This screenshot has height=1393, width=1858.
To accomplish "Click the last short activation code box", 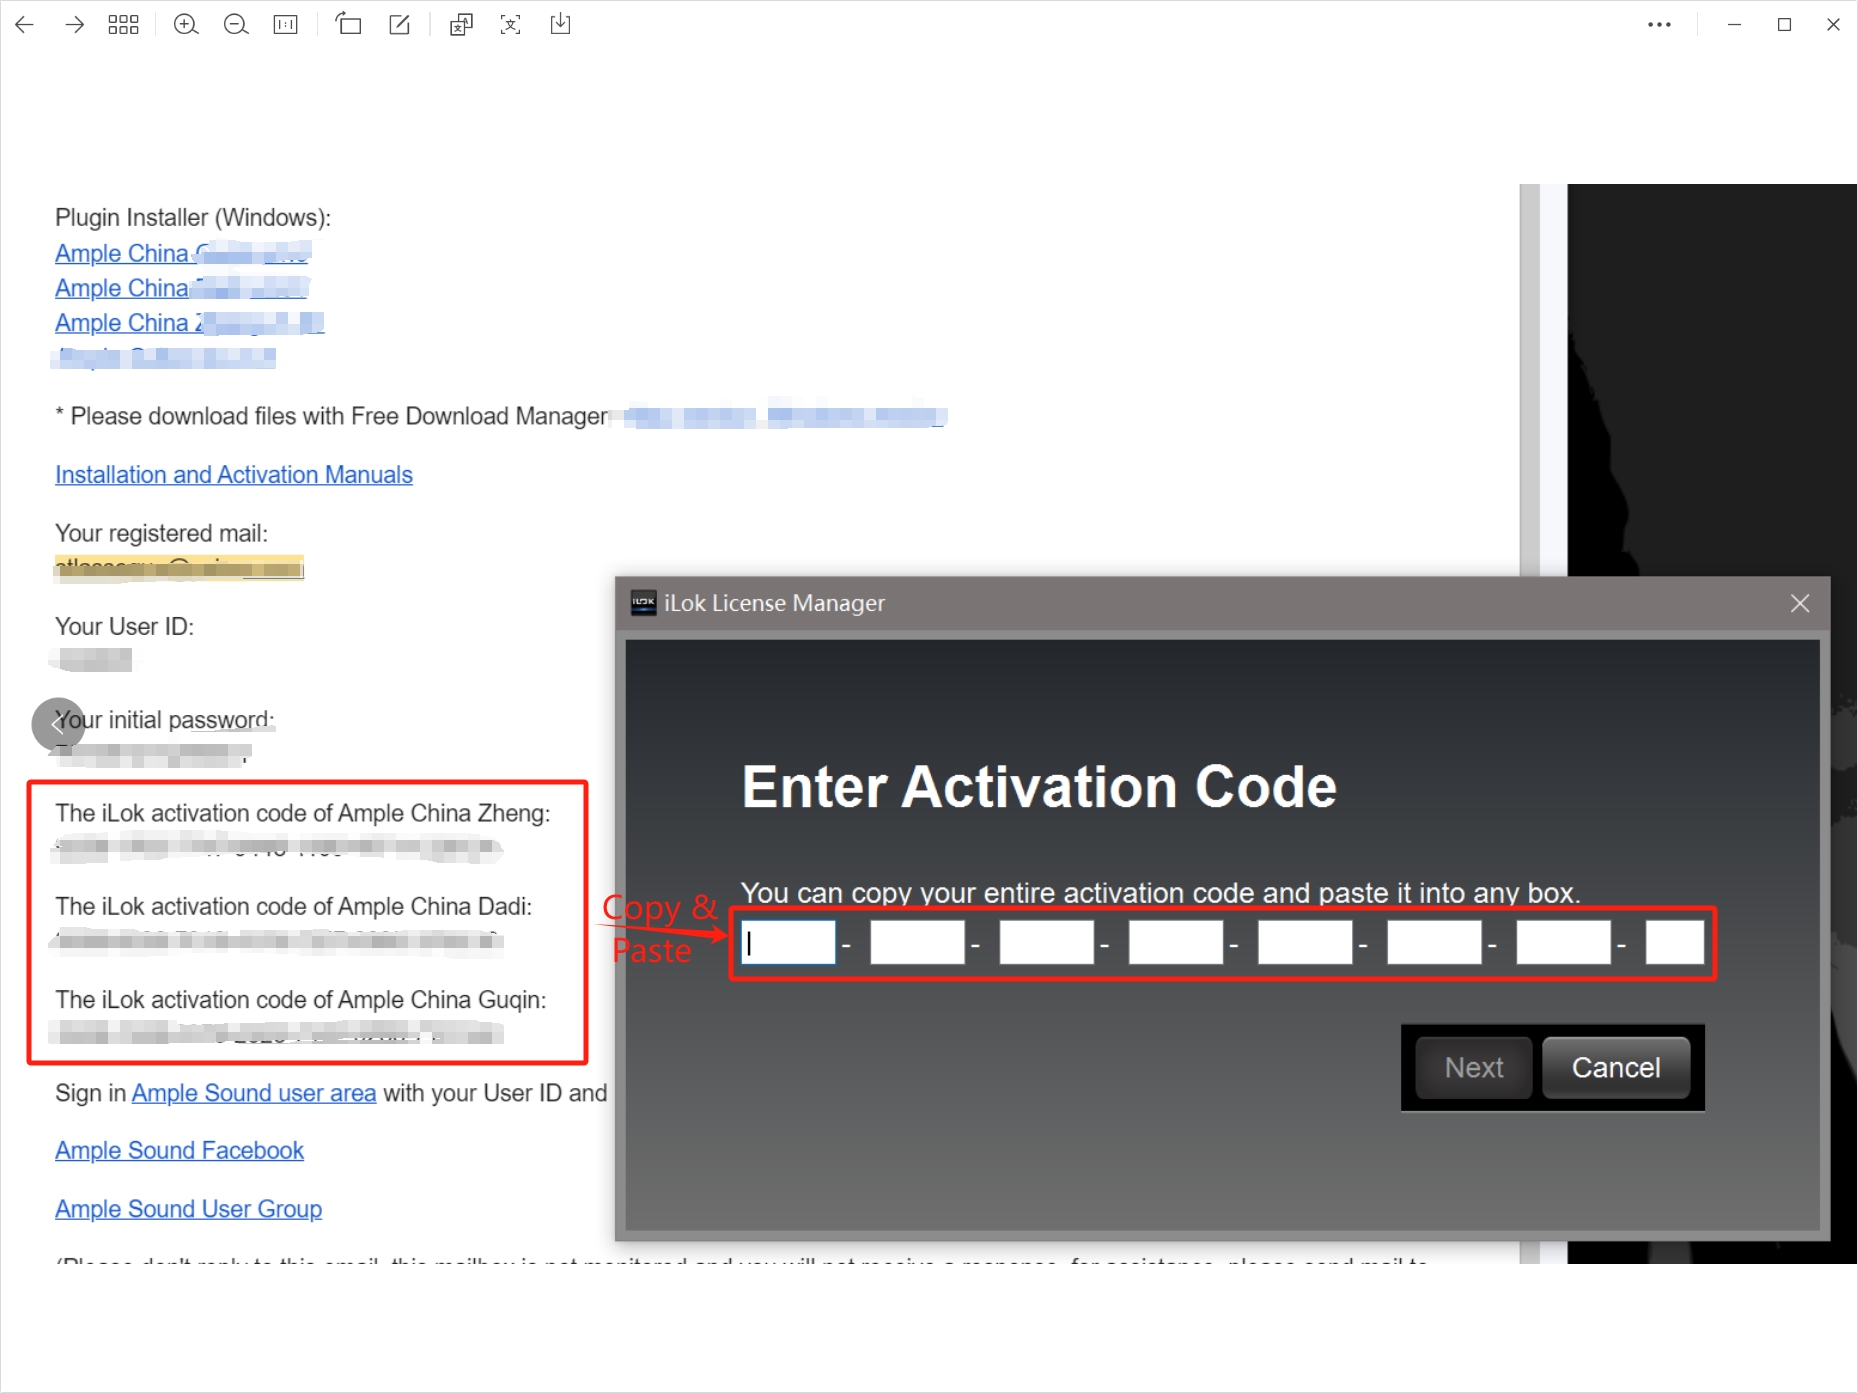I will (x=1675, y=943).
